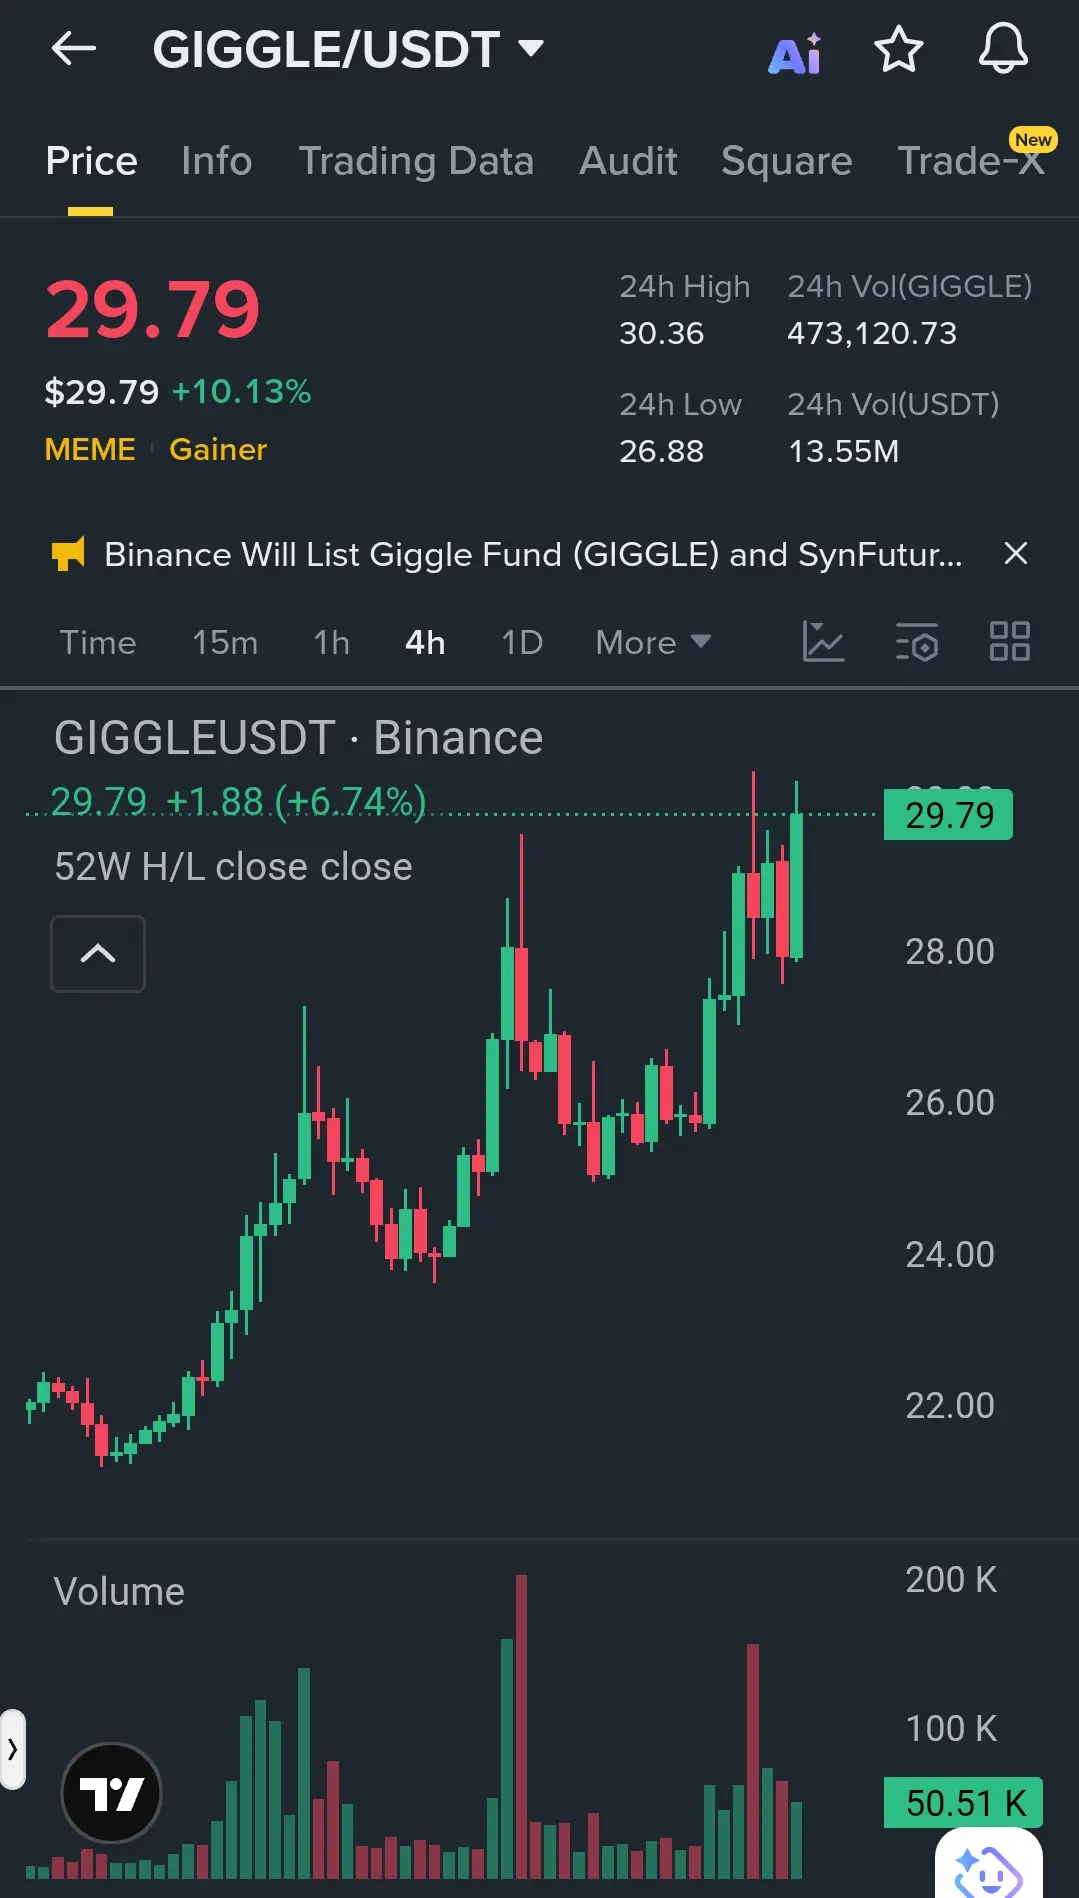Collapse the indicator legend with the chevron button

[x=98, y=953]
